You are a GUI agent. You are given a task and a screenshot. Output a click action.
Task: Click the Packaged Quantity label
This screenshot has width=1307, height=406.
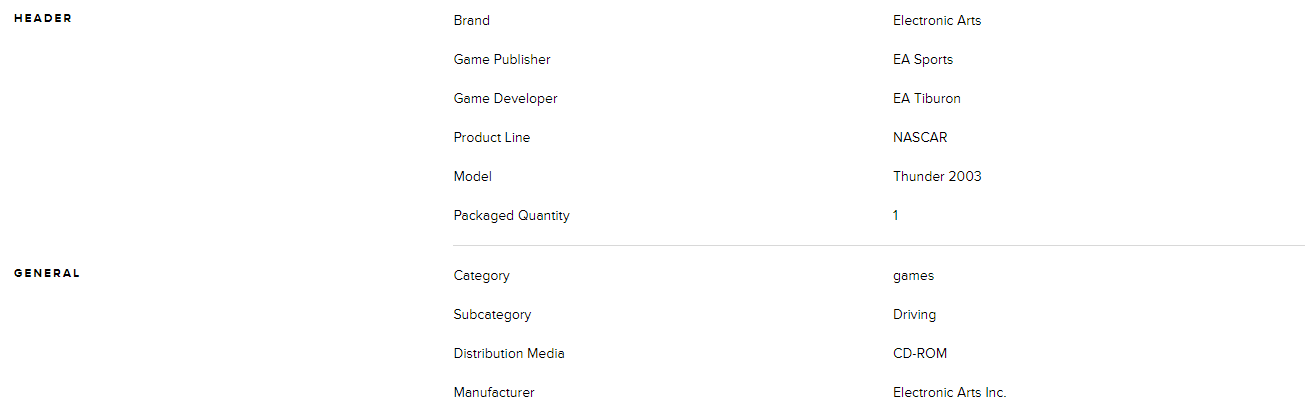(511, 215)
